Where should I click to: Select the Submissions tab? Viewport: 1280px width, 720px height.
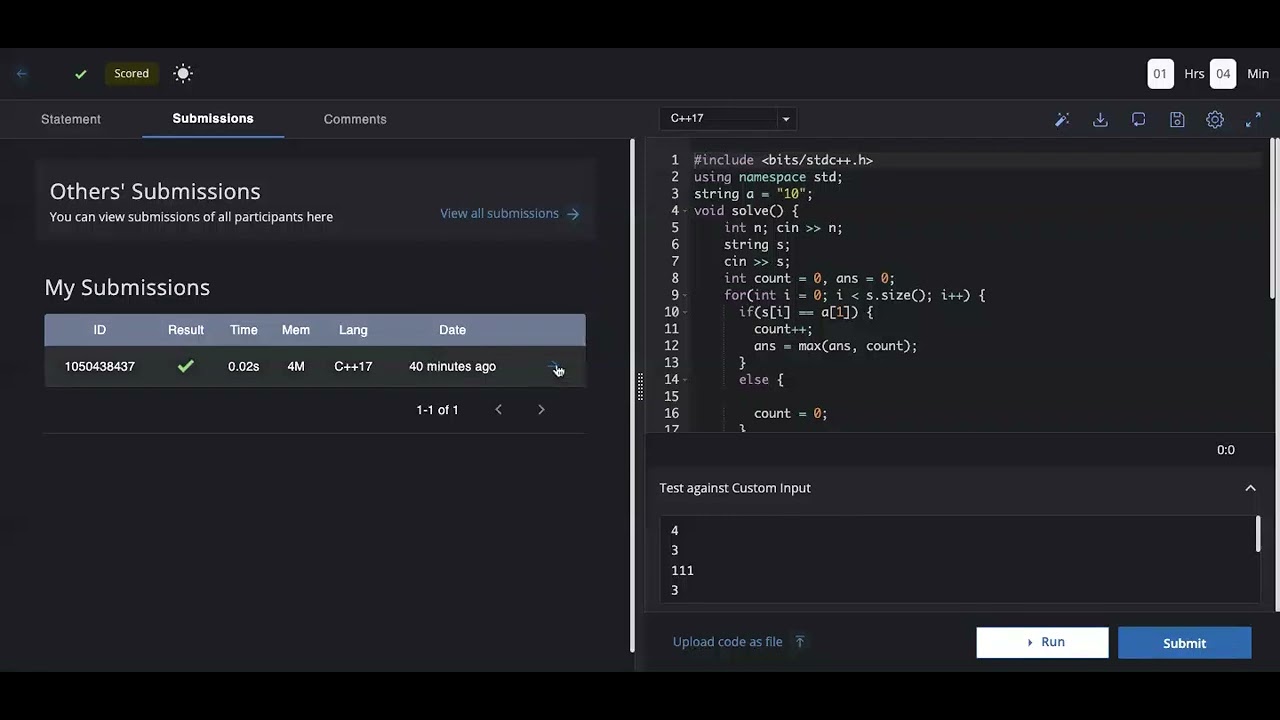[x=213, y=118]
